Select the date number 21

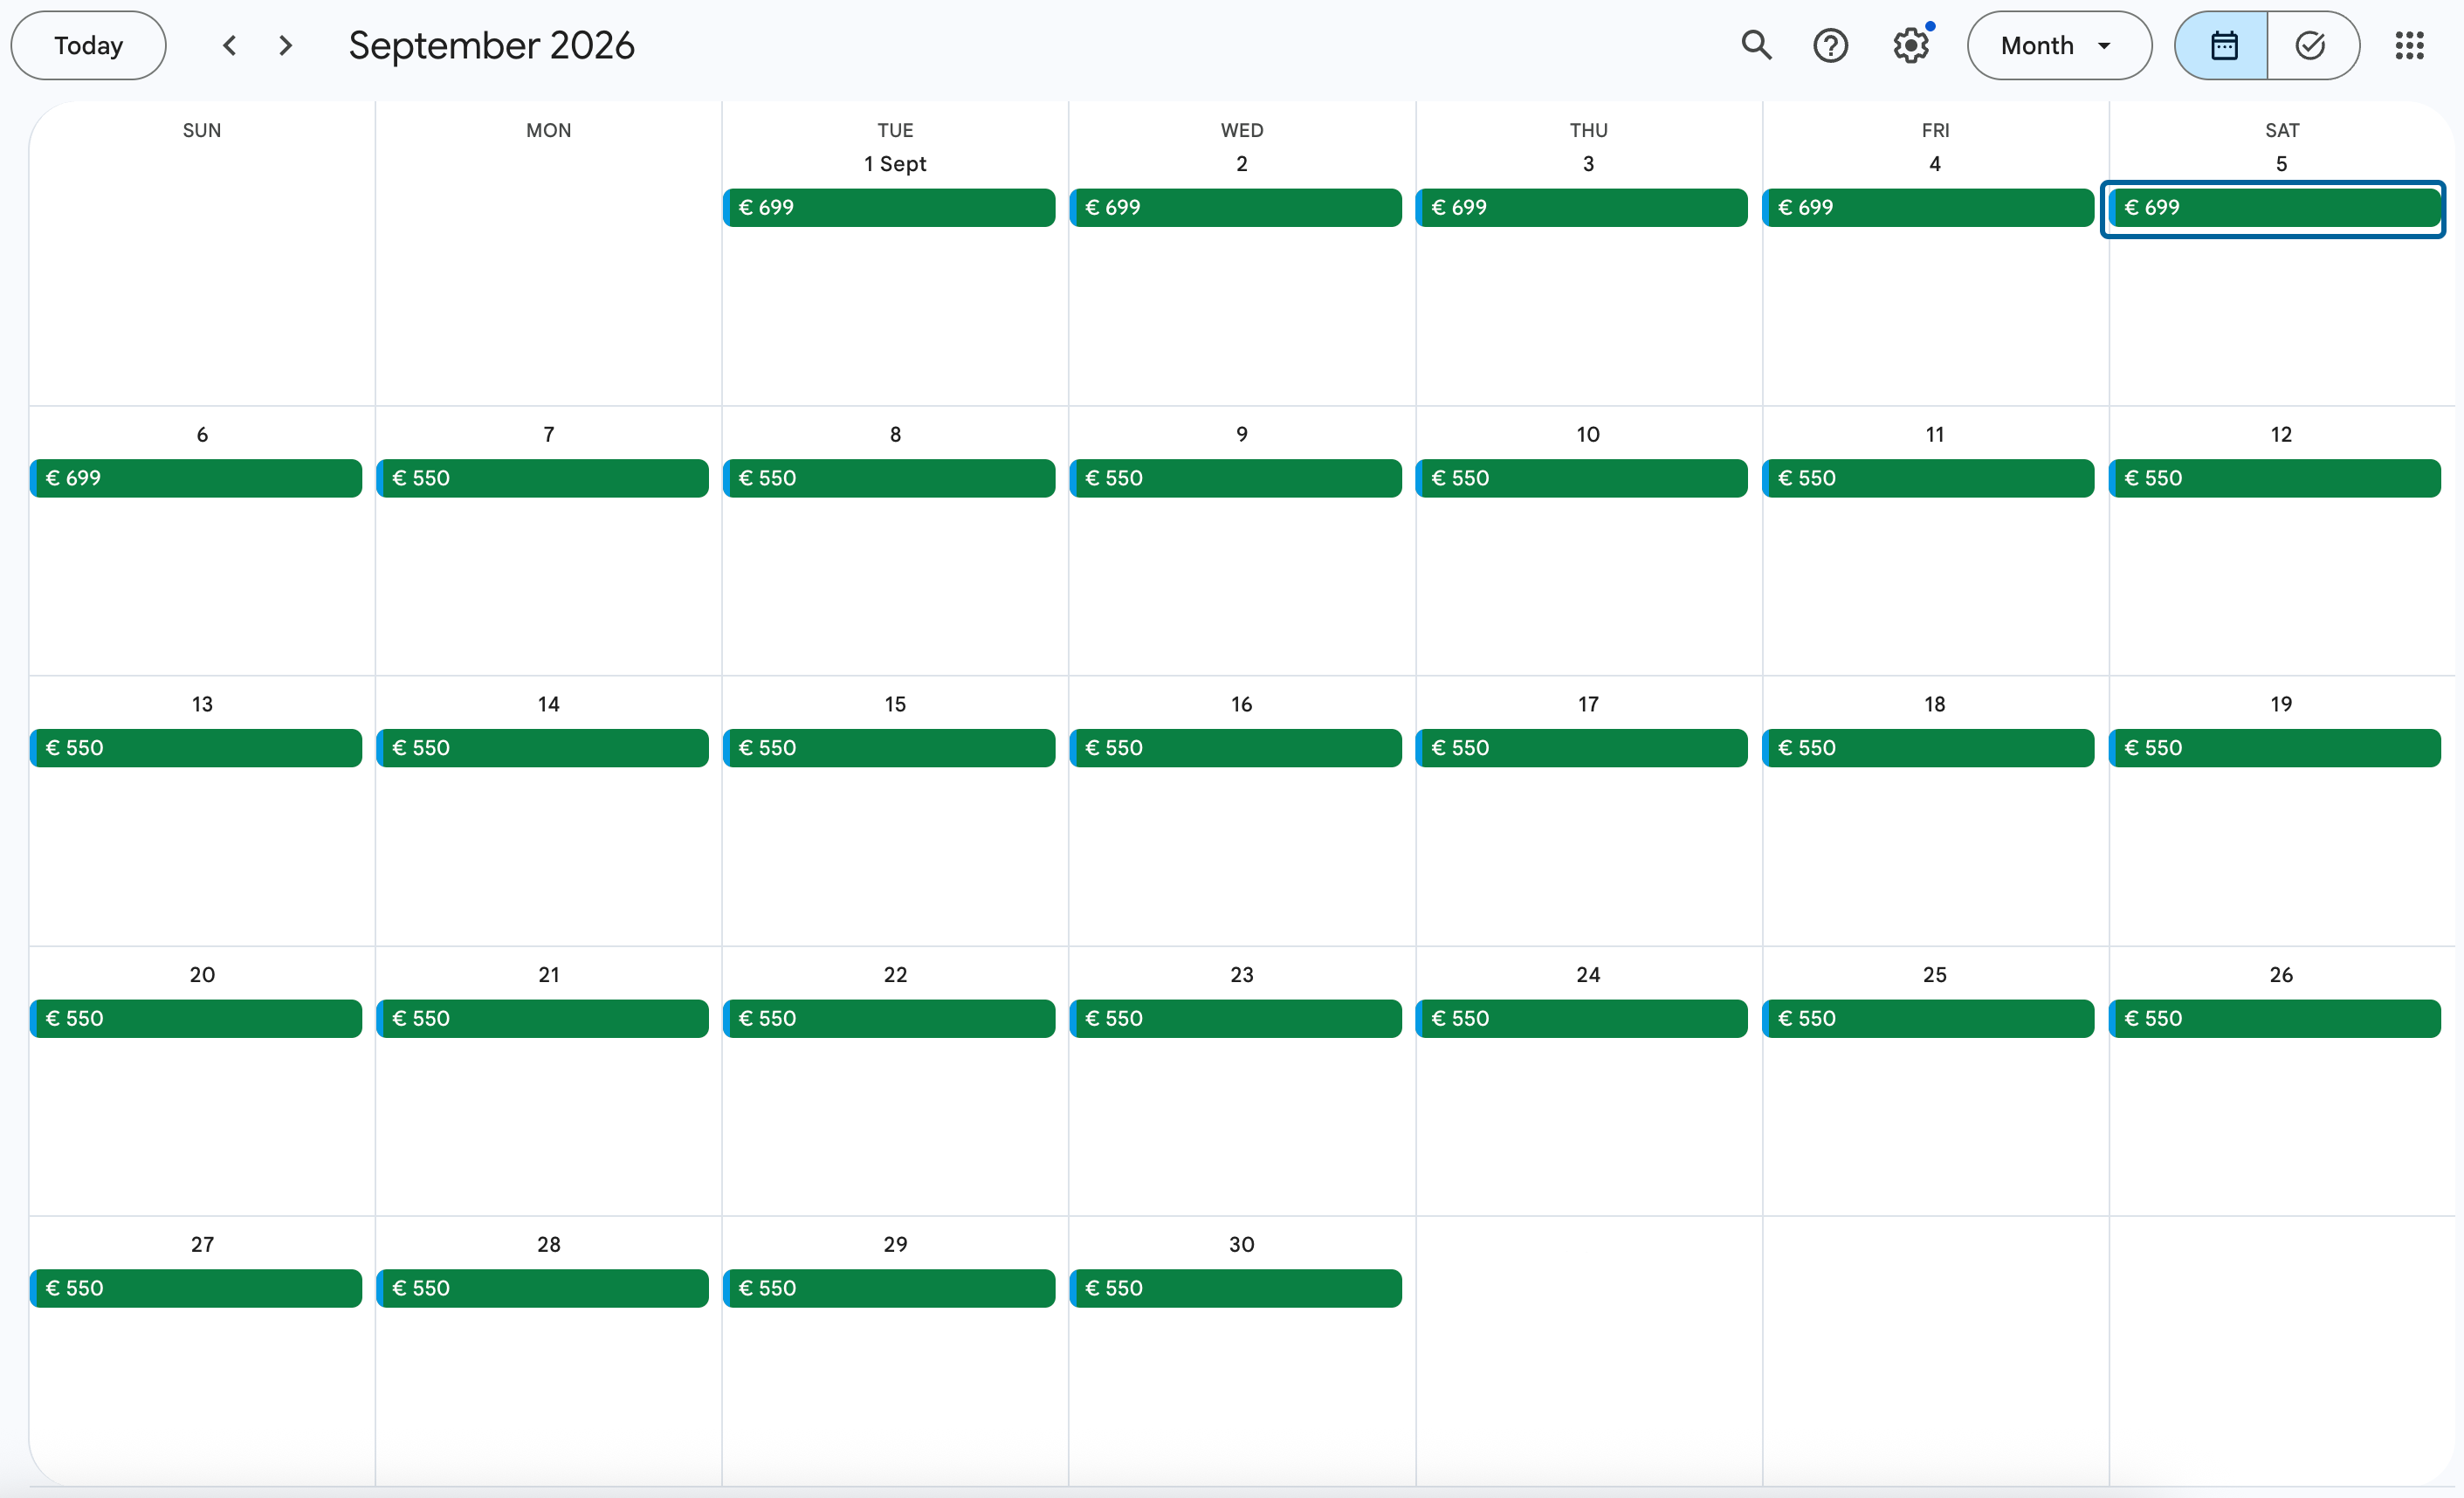click(x=548, y=974)
